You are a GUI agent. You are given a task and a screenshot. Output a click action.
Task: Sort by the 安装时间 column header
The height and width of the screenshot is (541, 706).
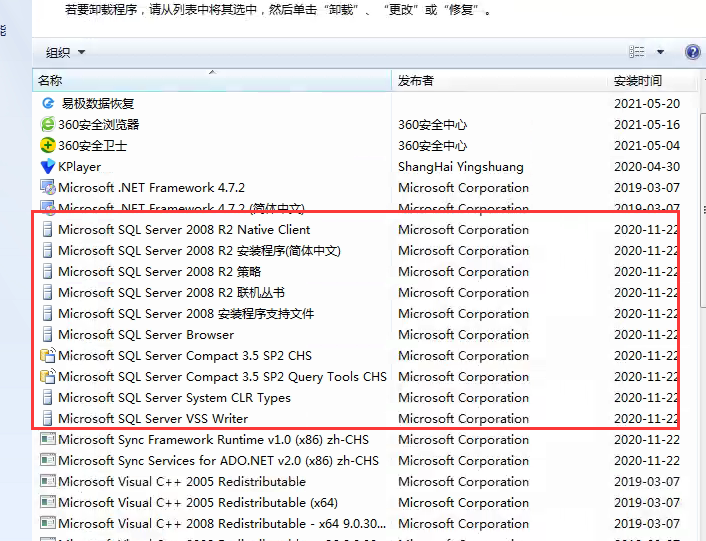(652, 81)
